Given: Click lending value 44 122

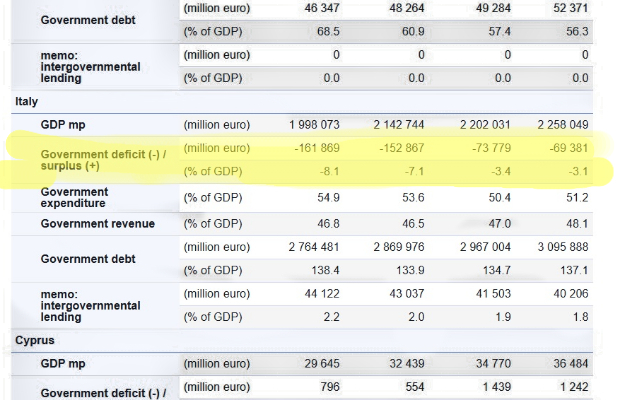Looking at the screenshot, I should click(x=322, y=294).
